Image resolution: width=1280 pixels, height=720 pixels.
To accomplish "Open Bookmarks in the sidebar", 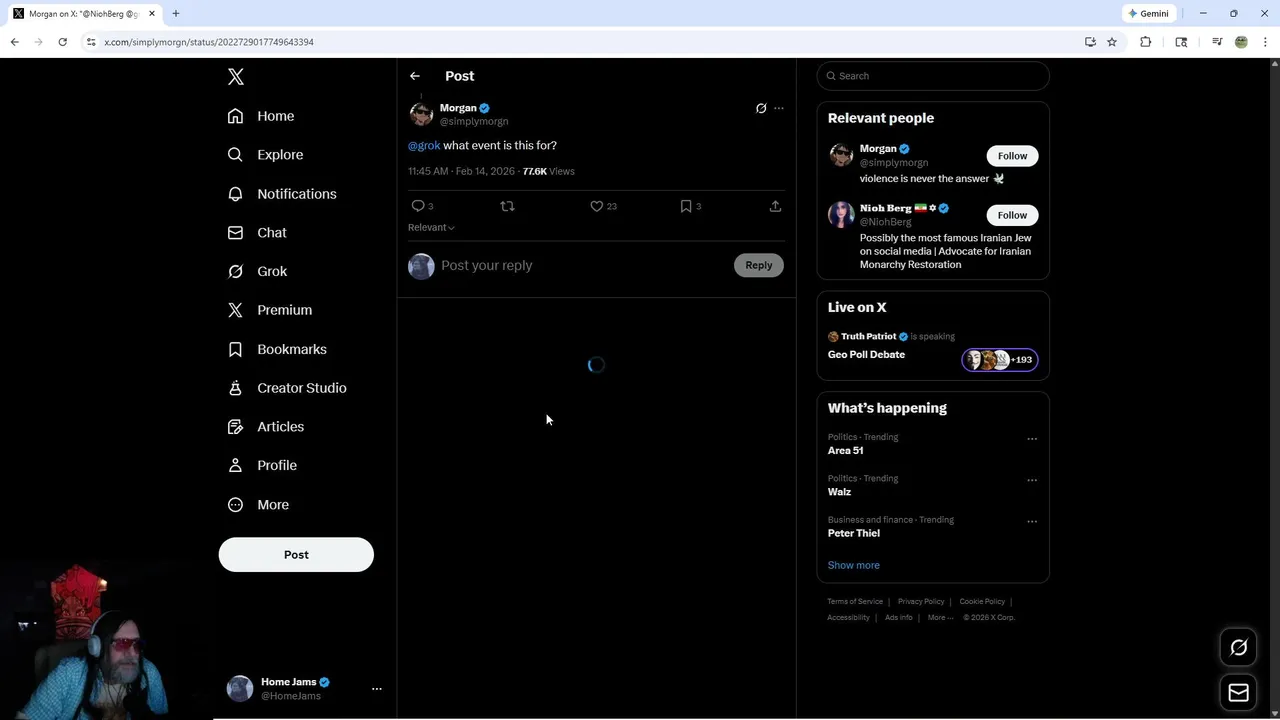I will (277, 349).
